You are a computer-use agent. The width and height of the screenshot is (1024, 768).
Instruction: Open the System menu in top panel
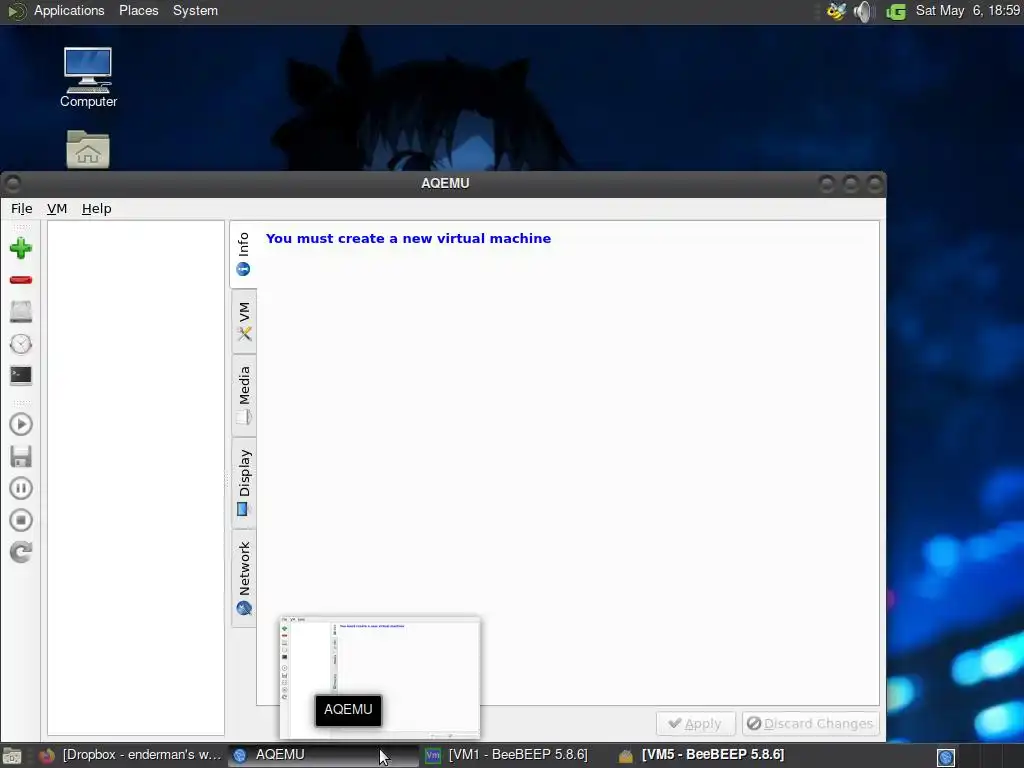195,10
